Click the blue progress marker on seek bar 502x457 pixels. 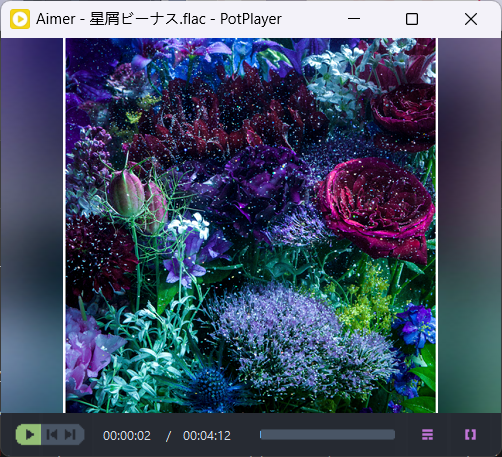point(261,435)
